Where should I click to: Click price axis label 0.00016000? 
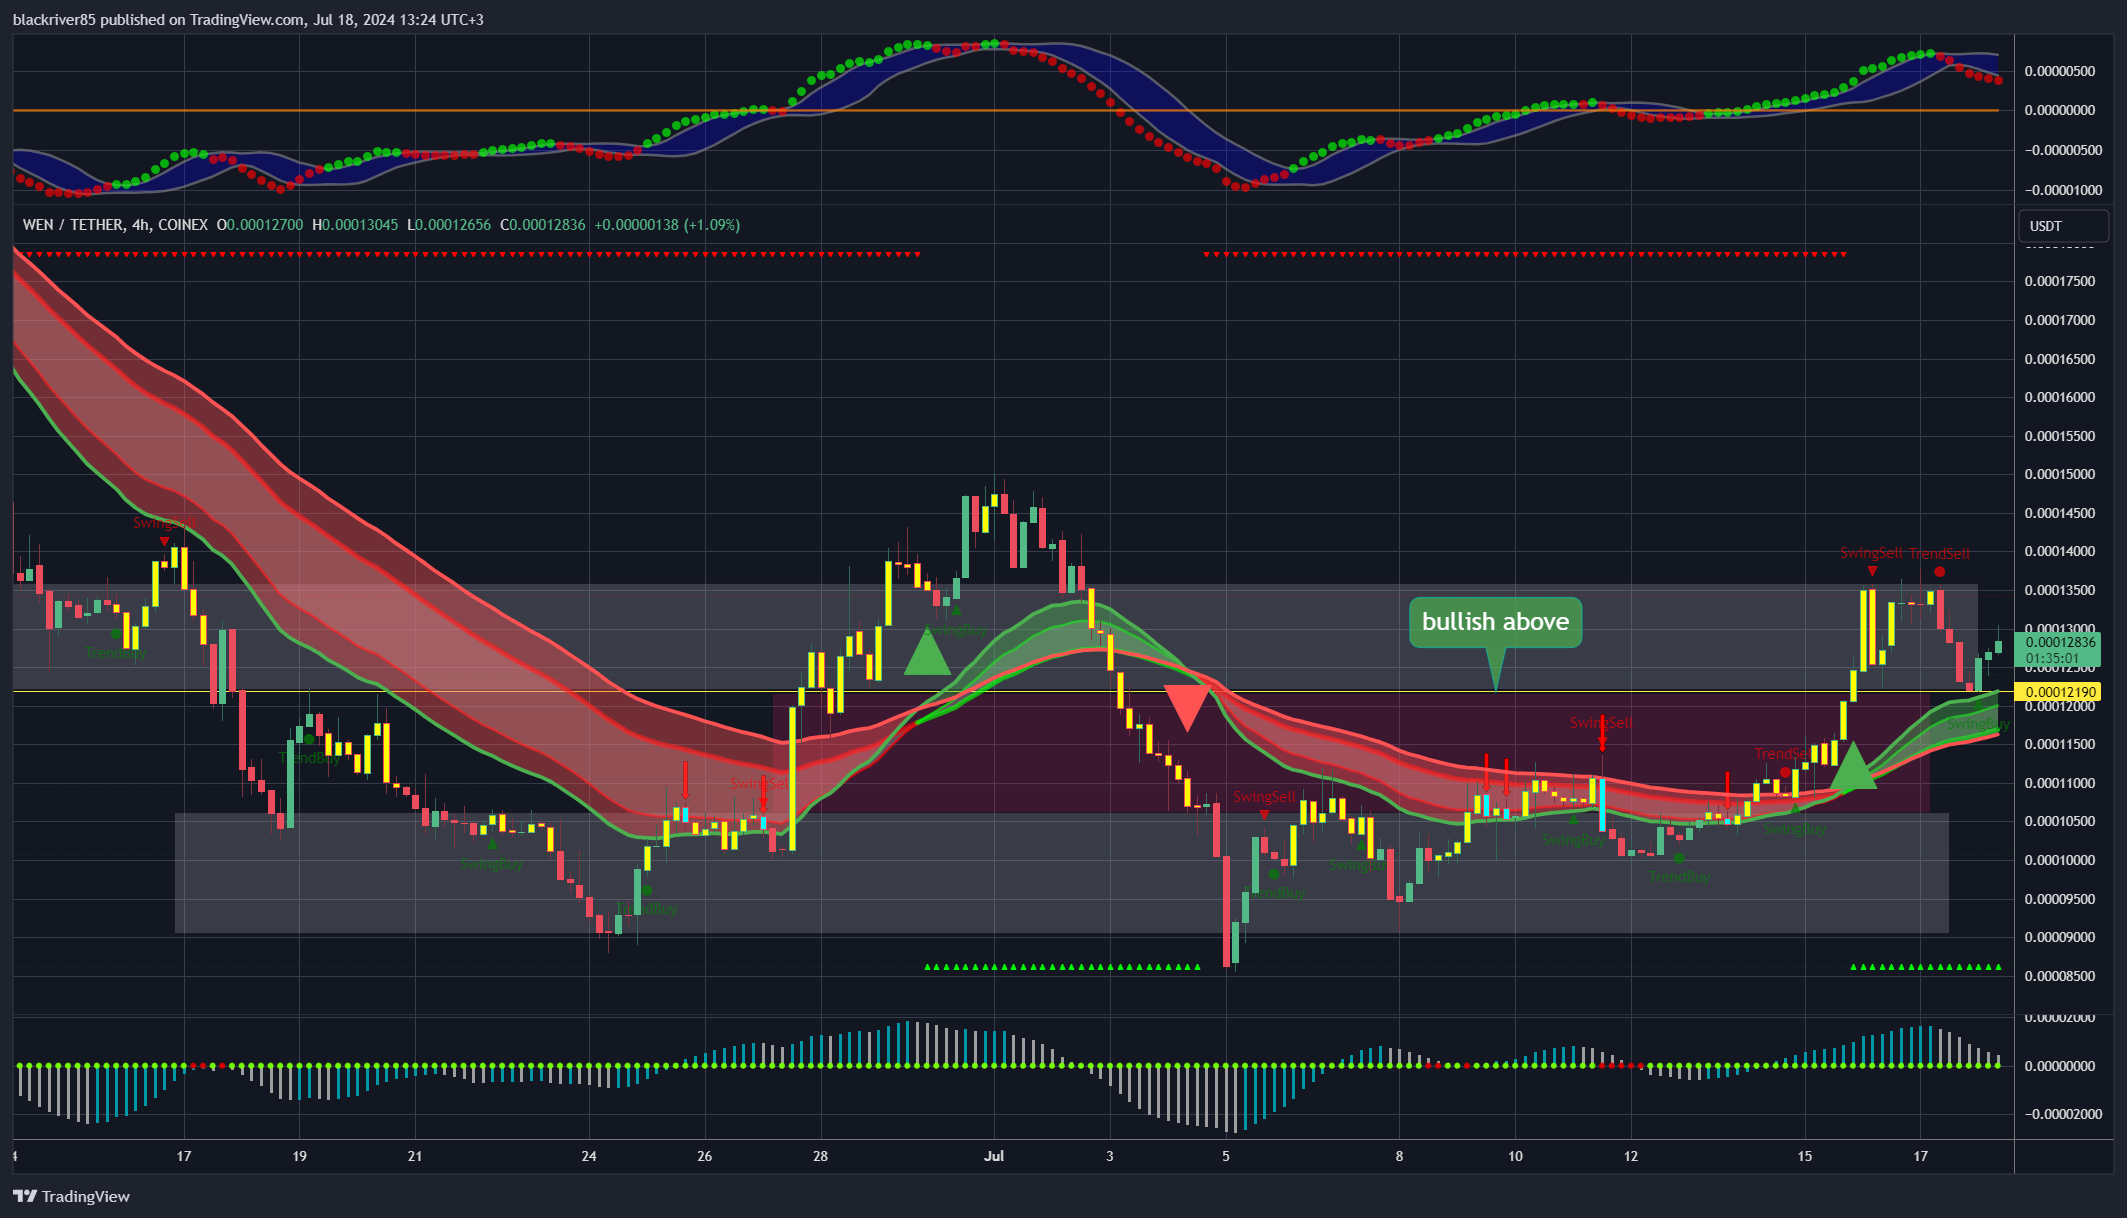(2059, 397)
